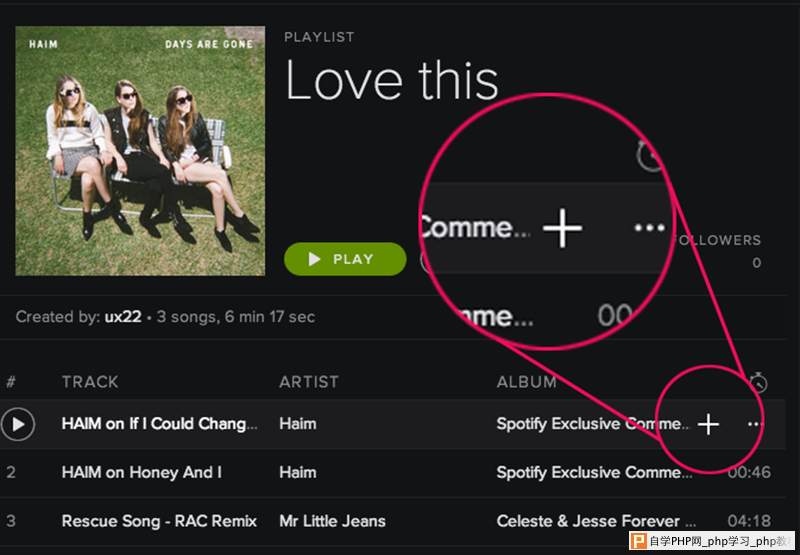
Task: Sort by duration using the clock icon
Action: tap(758, 382)
